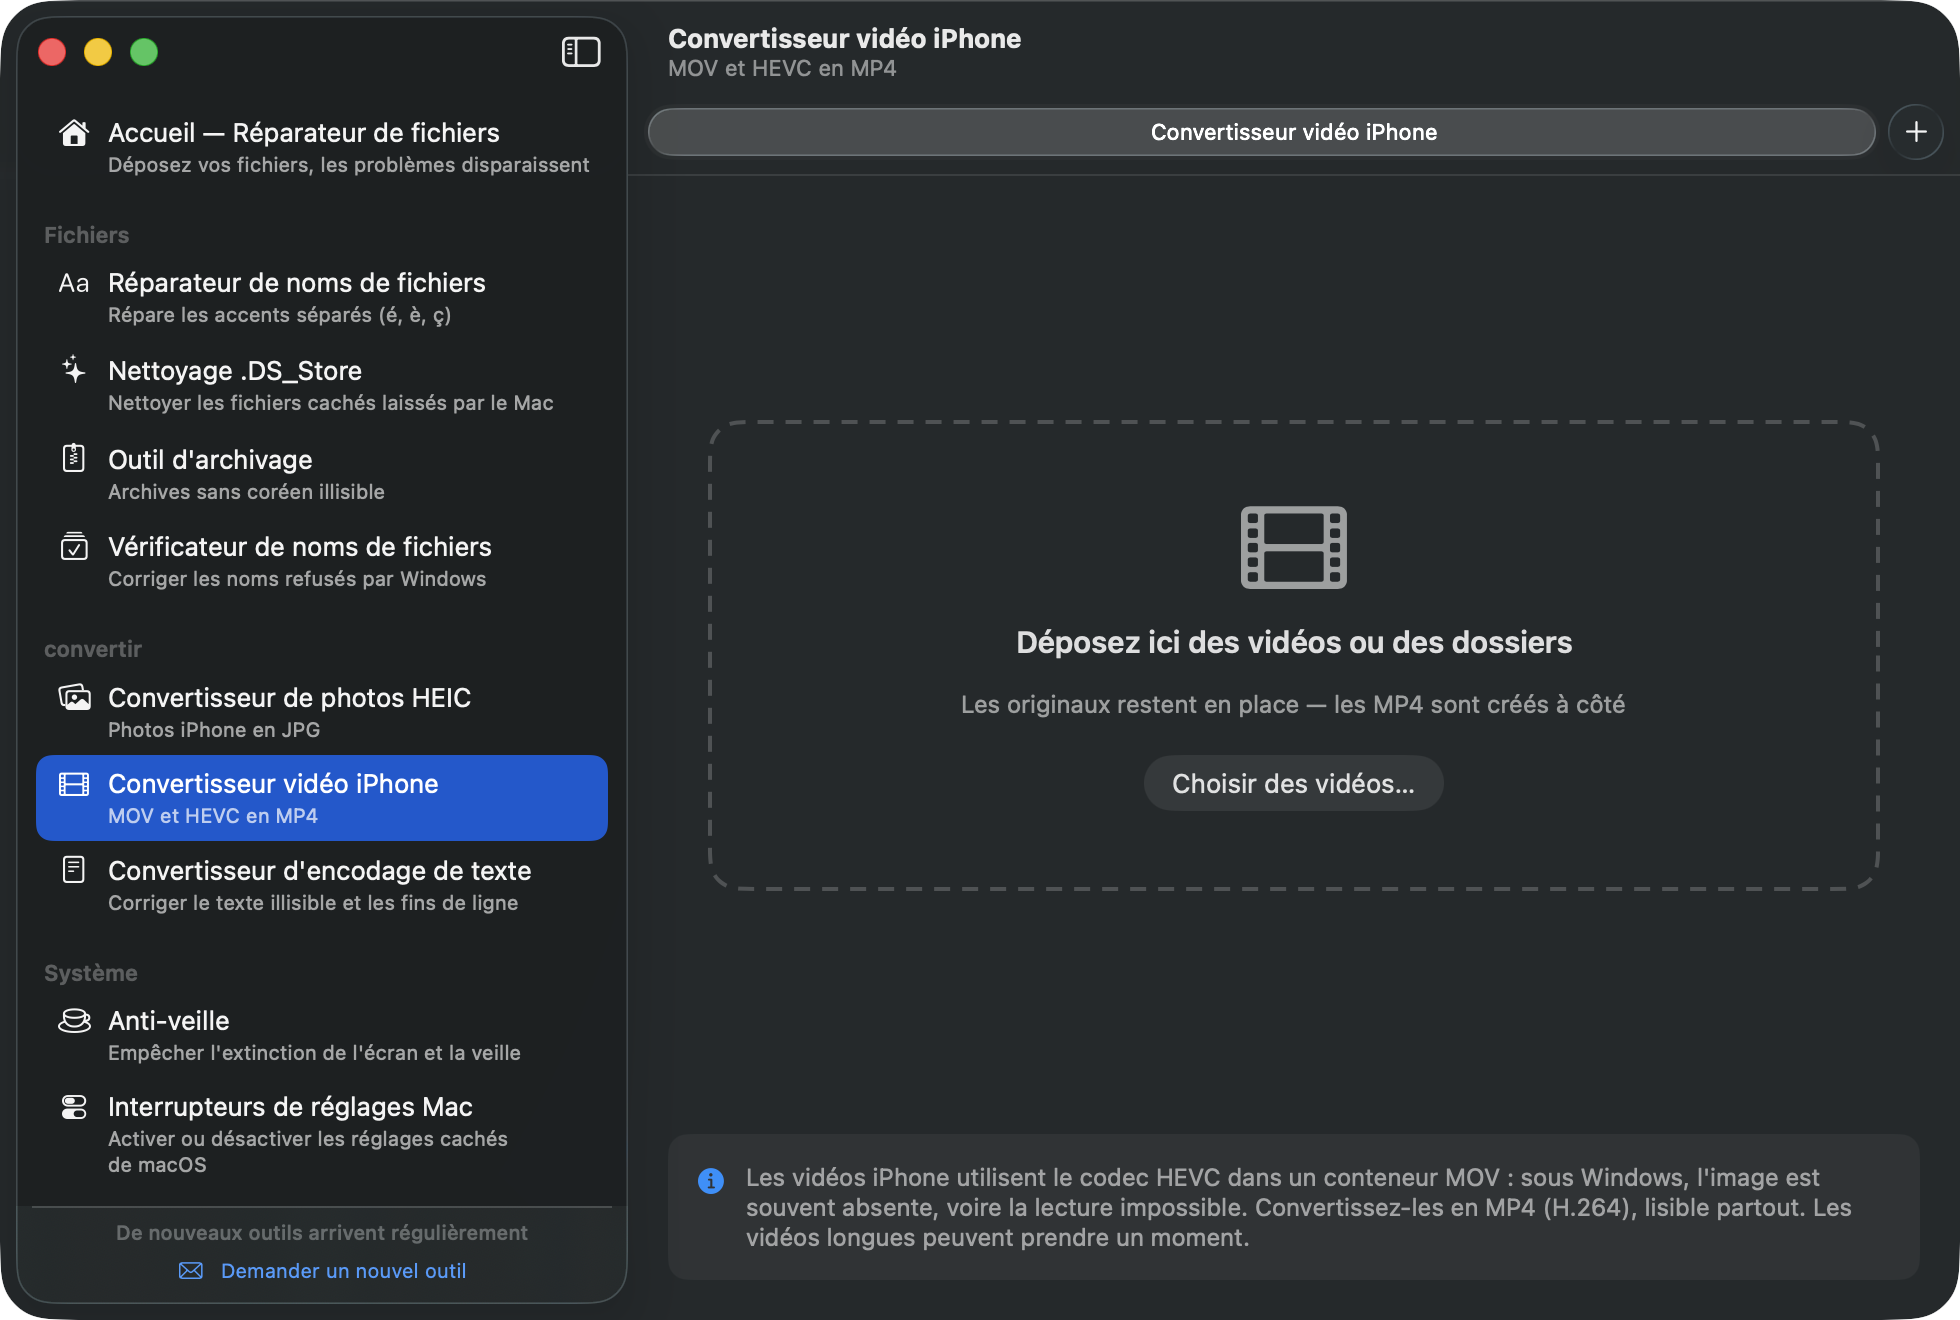
Task: Select Convertisseur vidéo iPhone in sidebar
Action: coord(322,798)
